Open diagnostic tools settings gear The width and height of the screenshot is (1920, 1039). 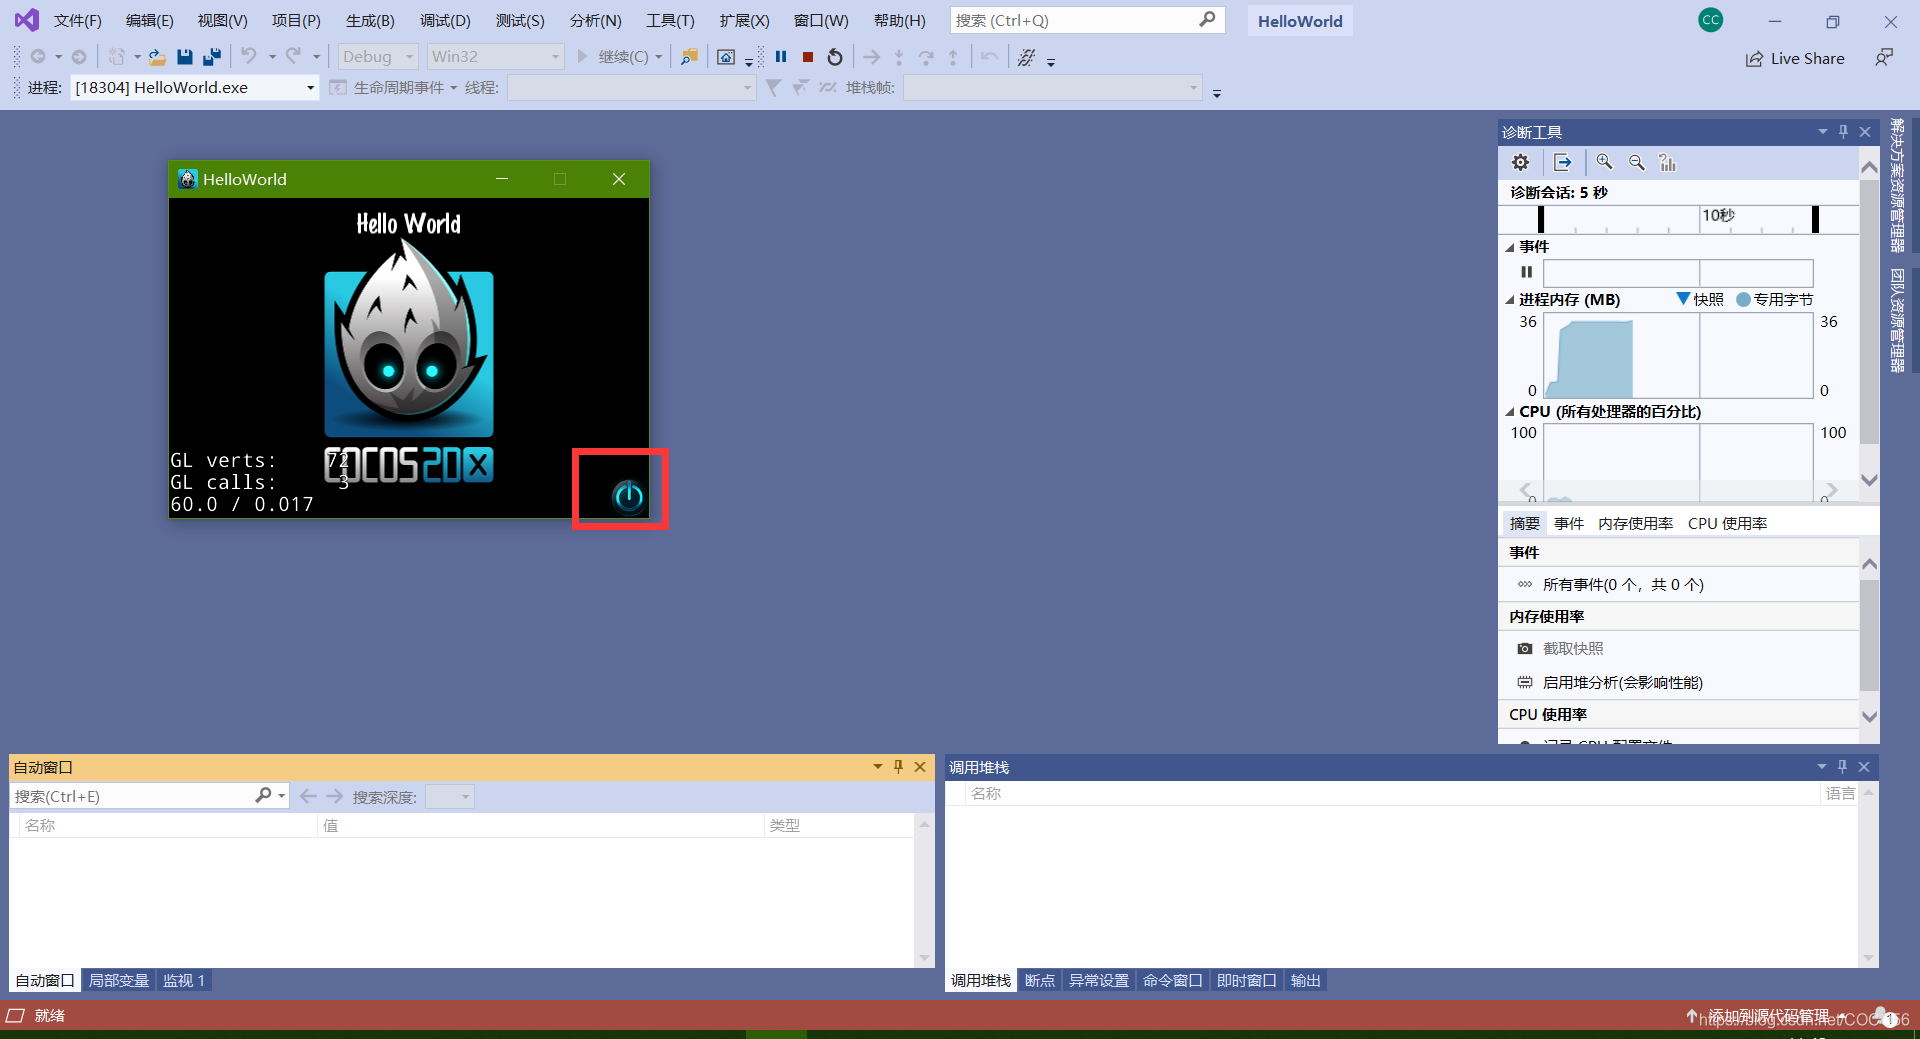coord(1520,162)
